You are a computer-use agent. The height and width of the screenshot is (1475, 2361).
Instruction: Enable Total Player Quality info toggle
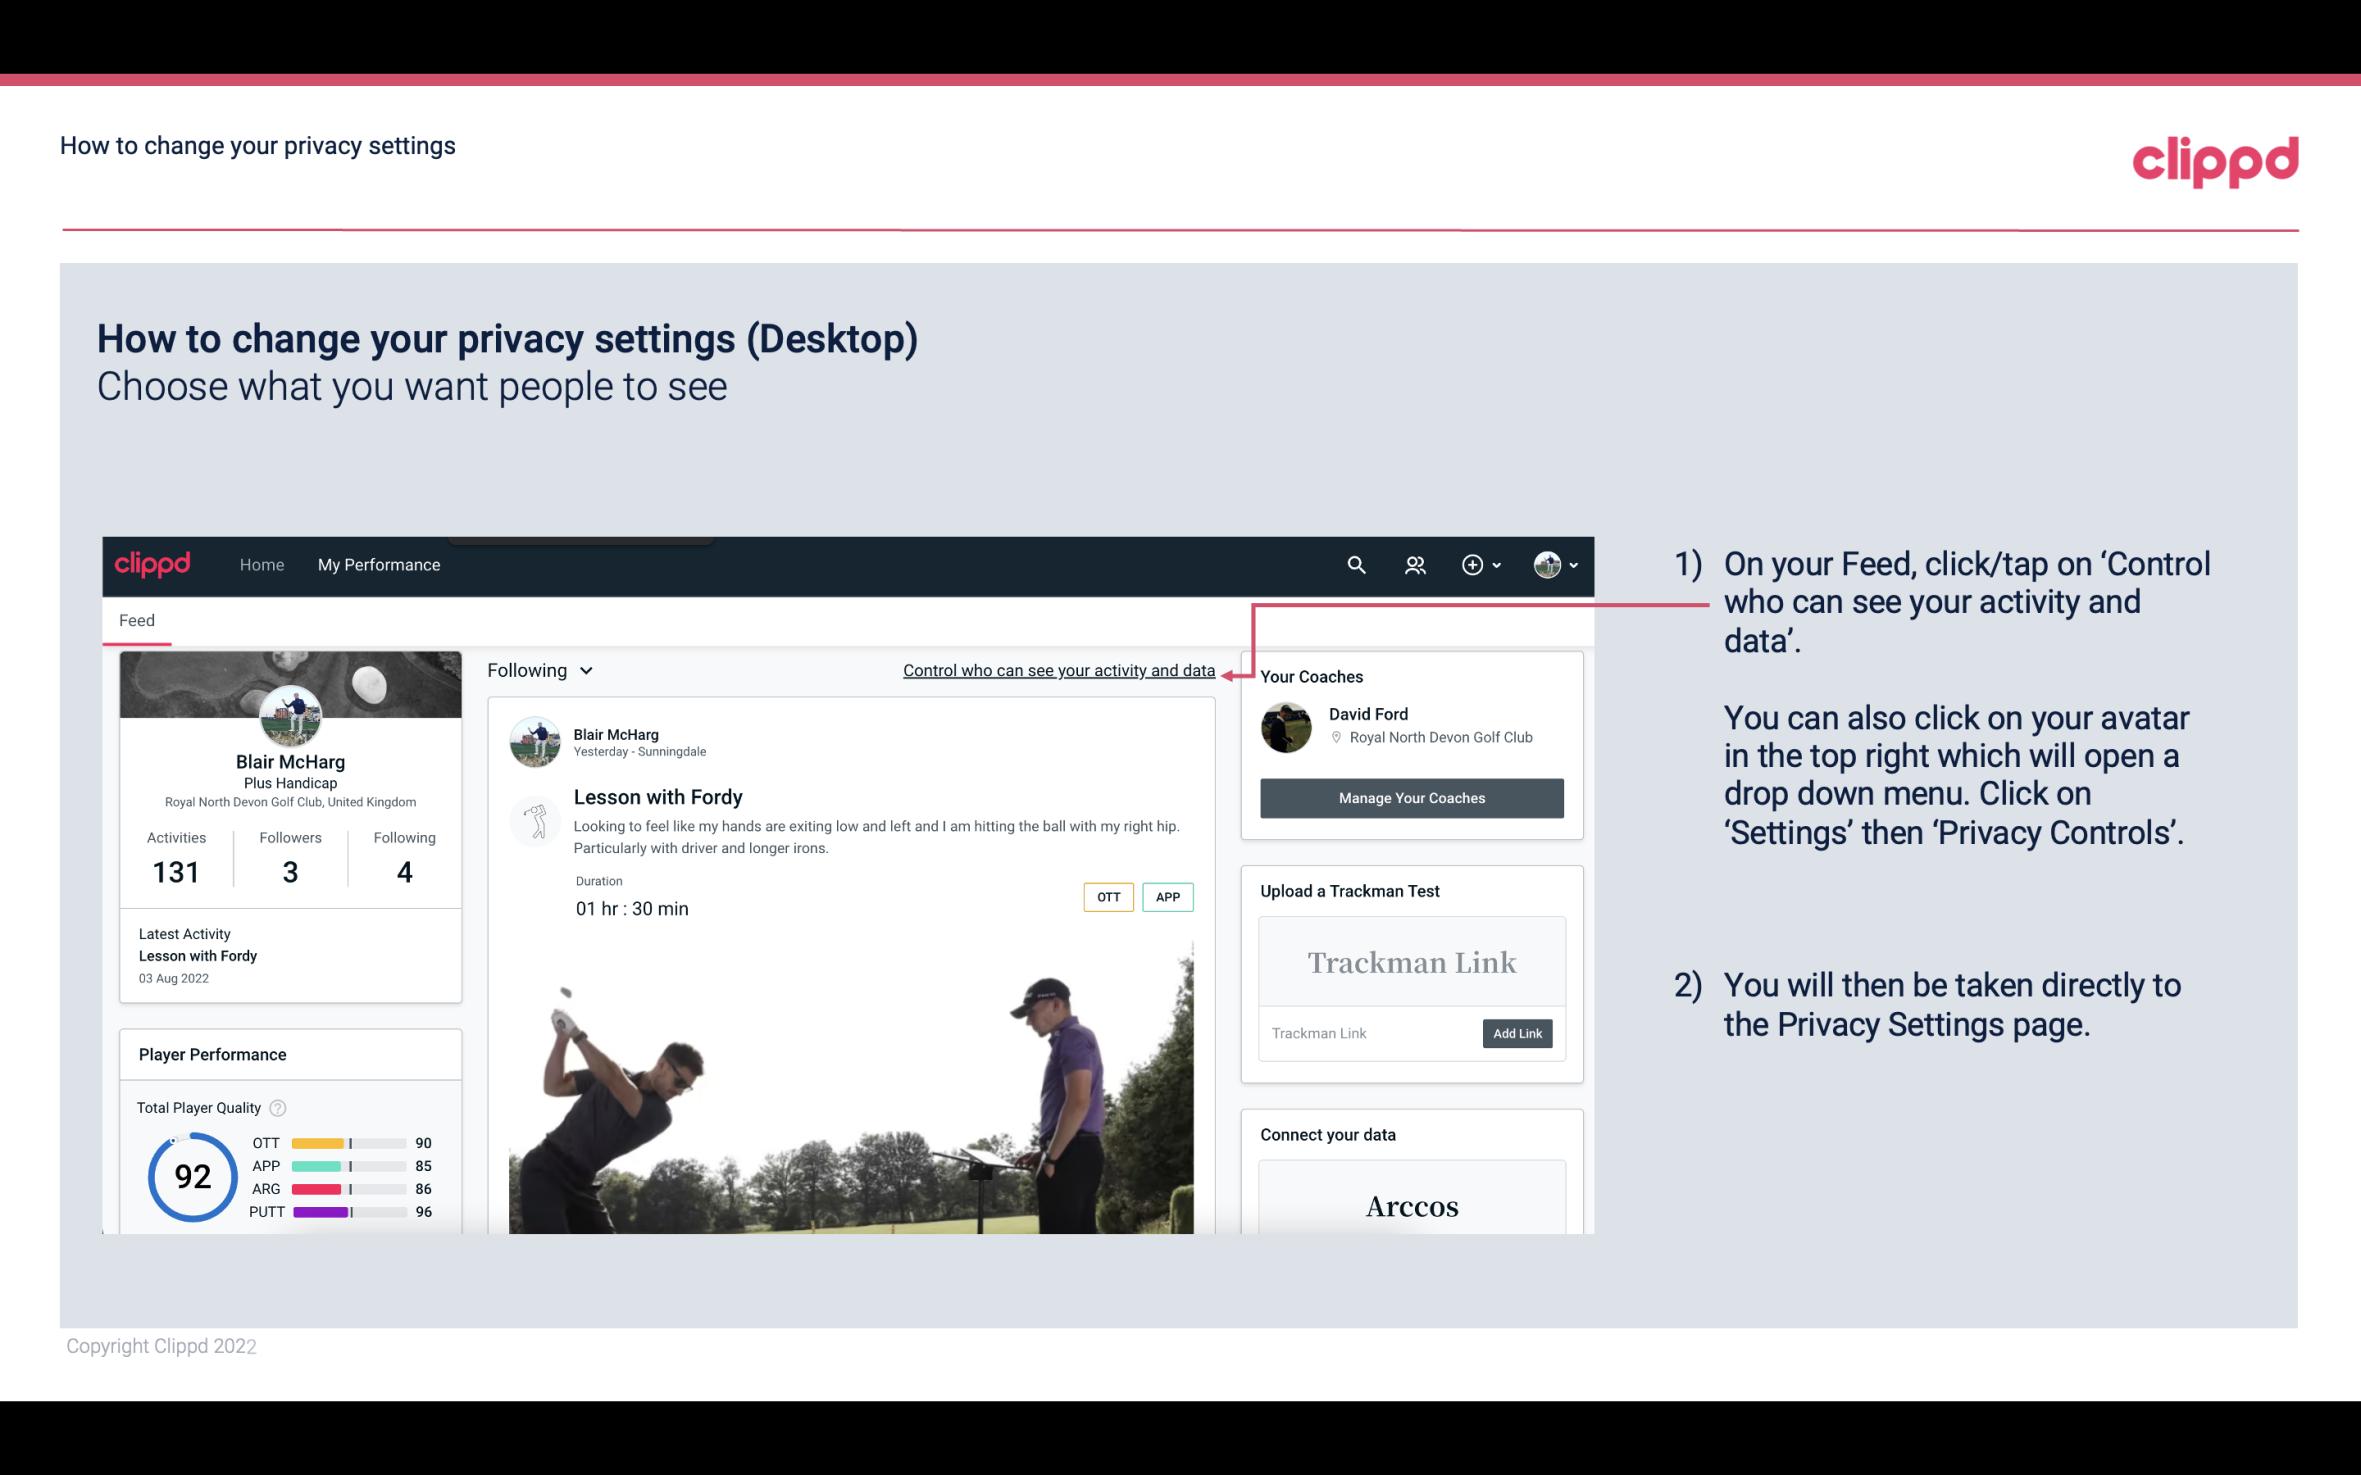click(x=277, y=1106)
